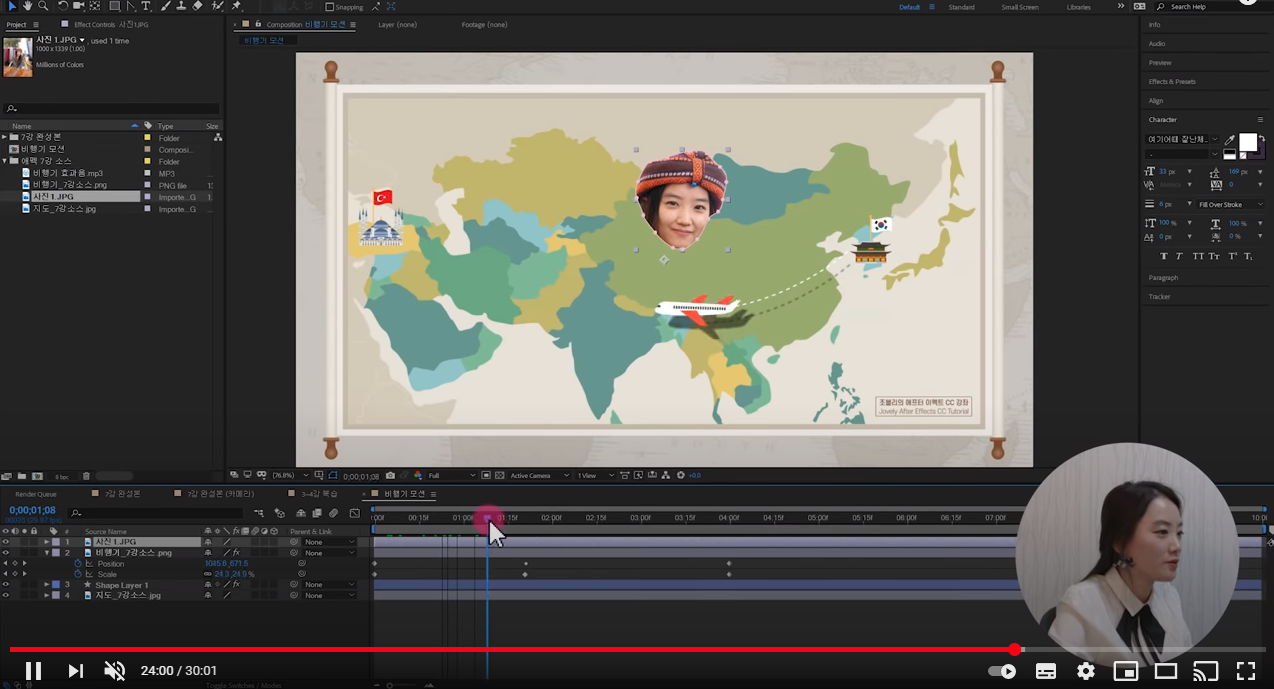The height and width of the screenshot is (689, 1274).
Task: Click the delete trash icon in Project panel
Action: pos(86,476)
